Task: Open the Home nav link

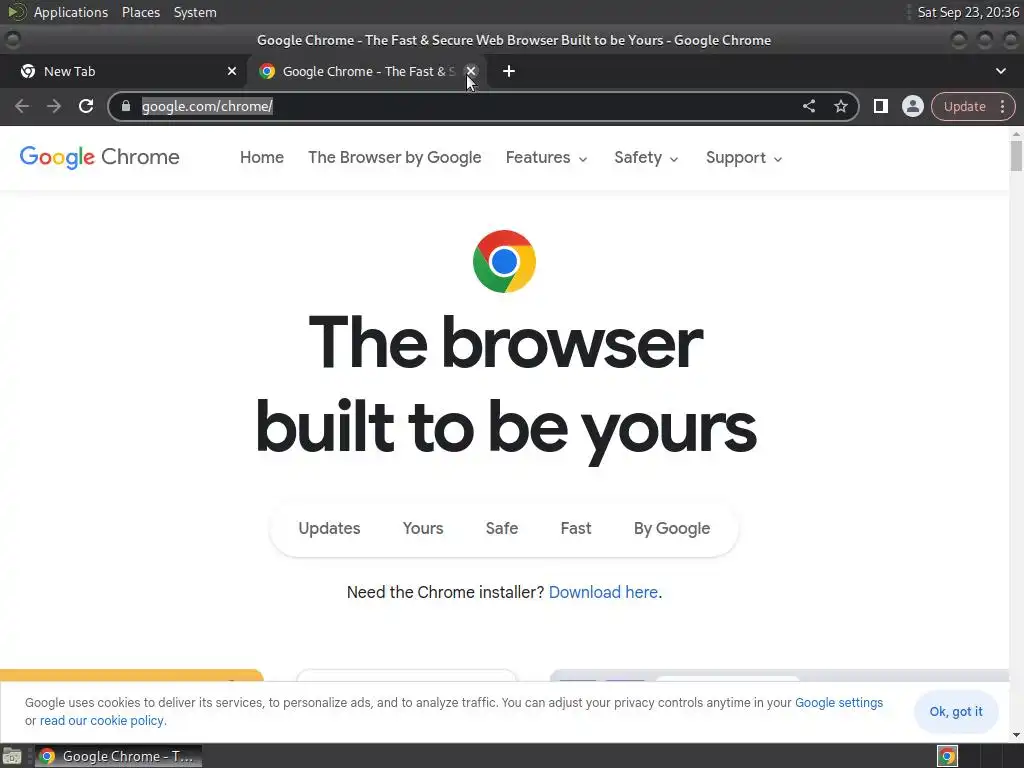Action: (262, 157)
